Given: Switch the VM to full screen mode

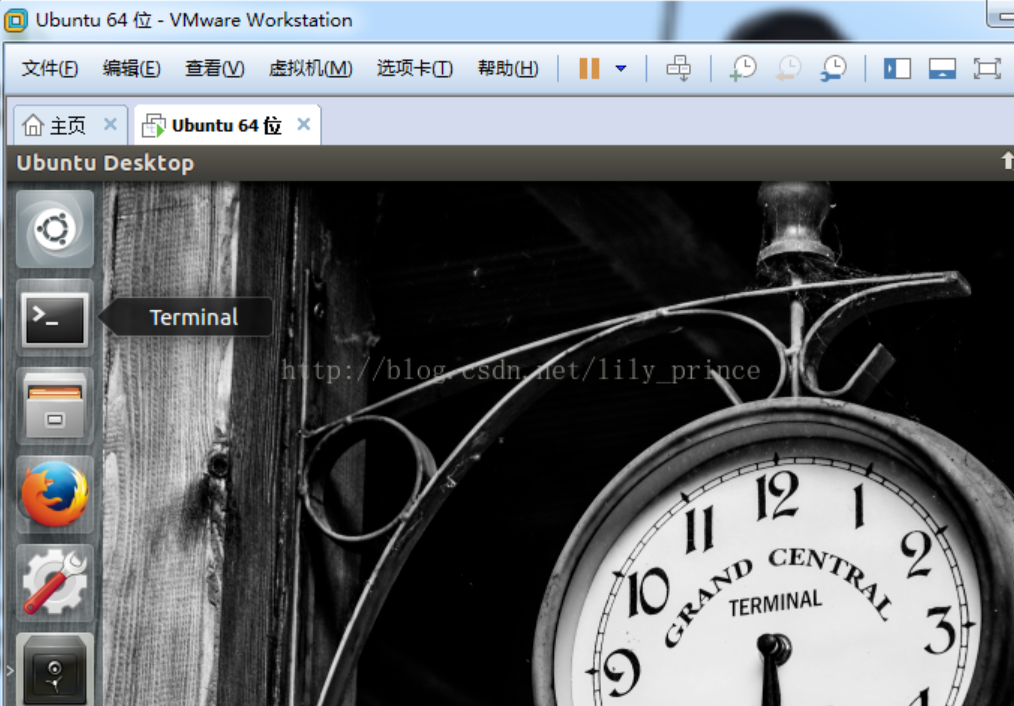Looking at the screenshot, I should tap(987, 68).
